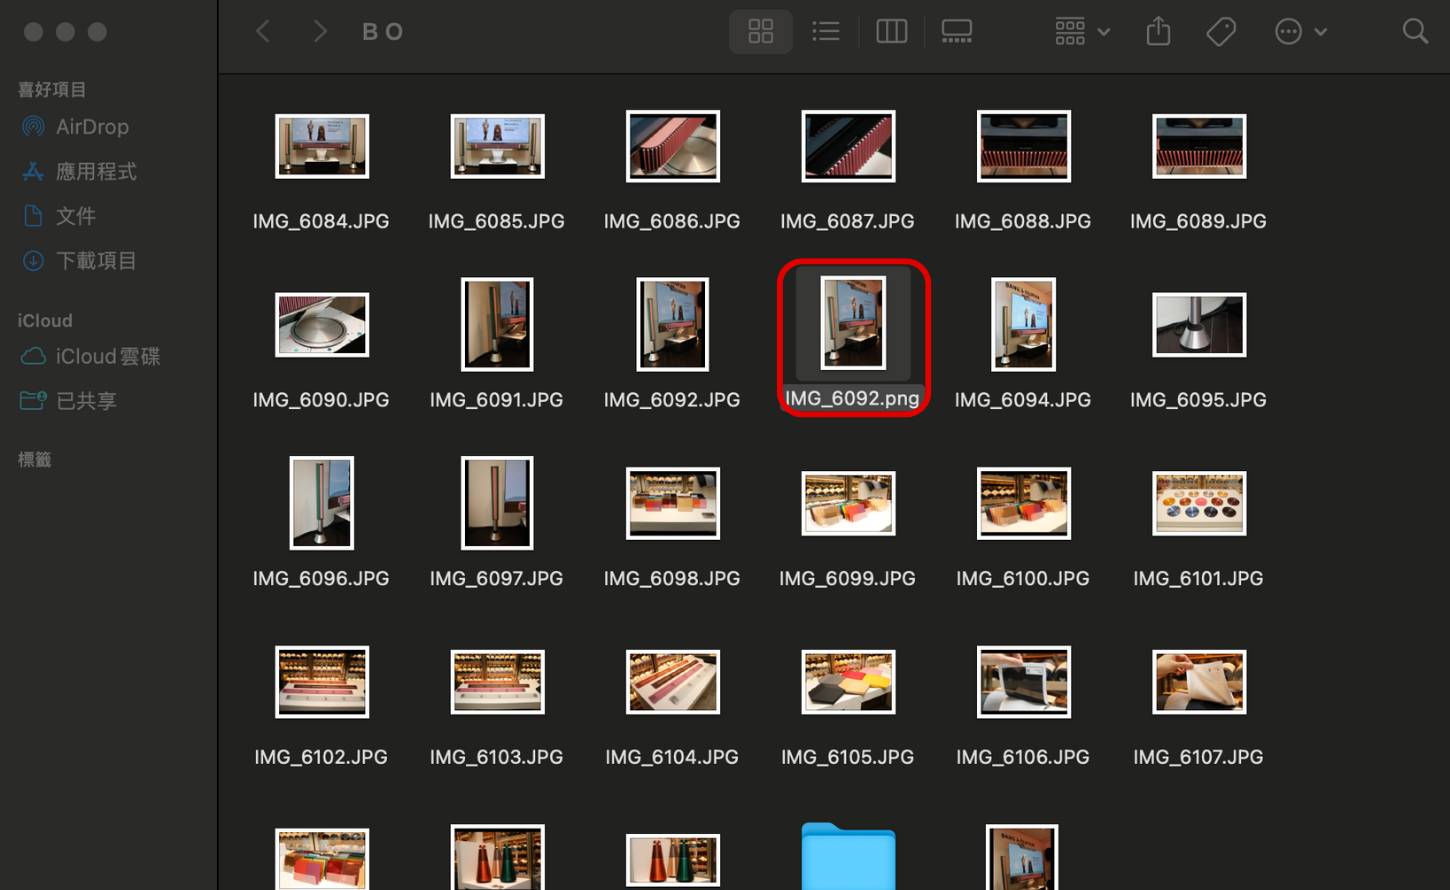Open 已共享 in the sidebar

[x=69, y=401]
